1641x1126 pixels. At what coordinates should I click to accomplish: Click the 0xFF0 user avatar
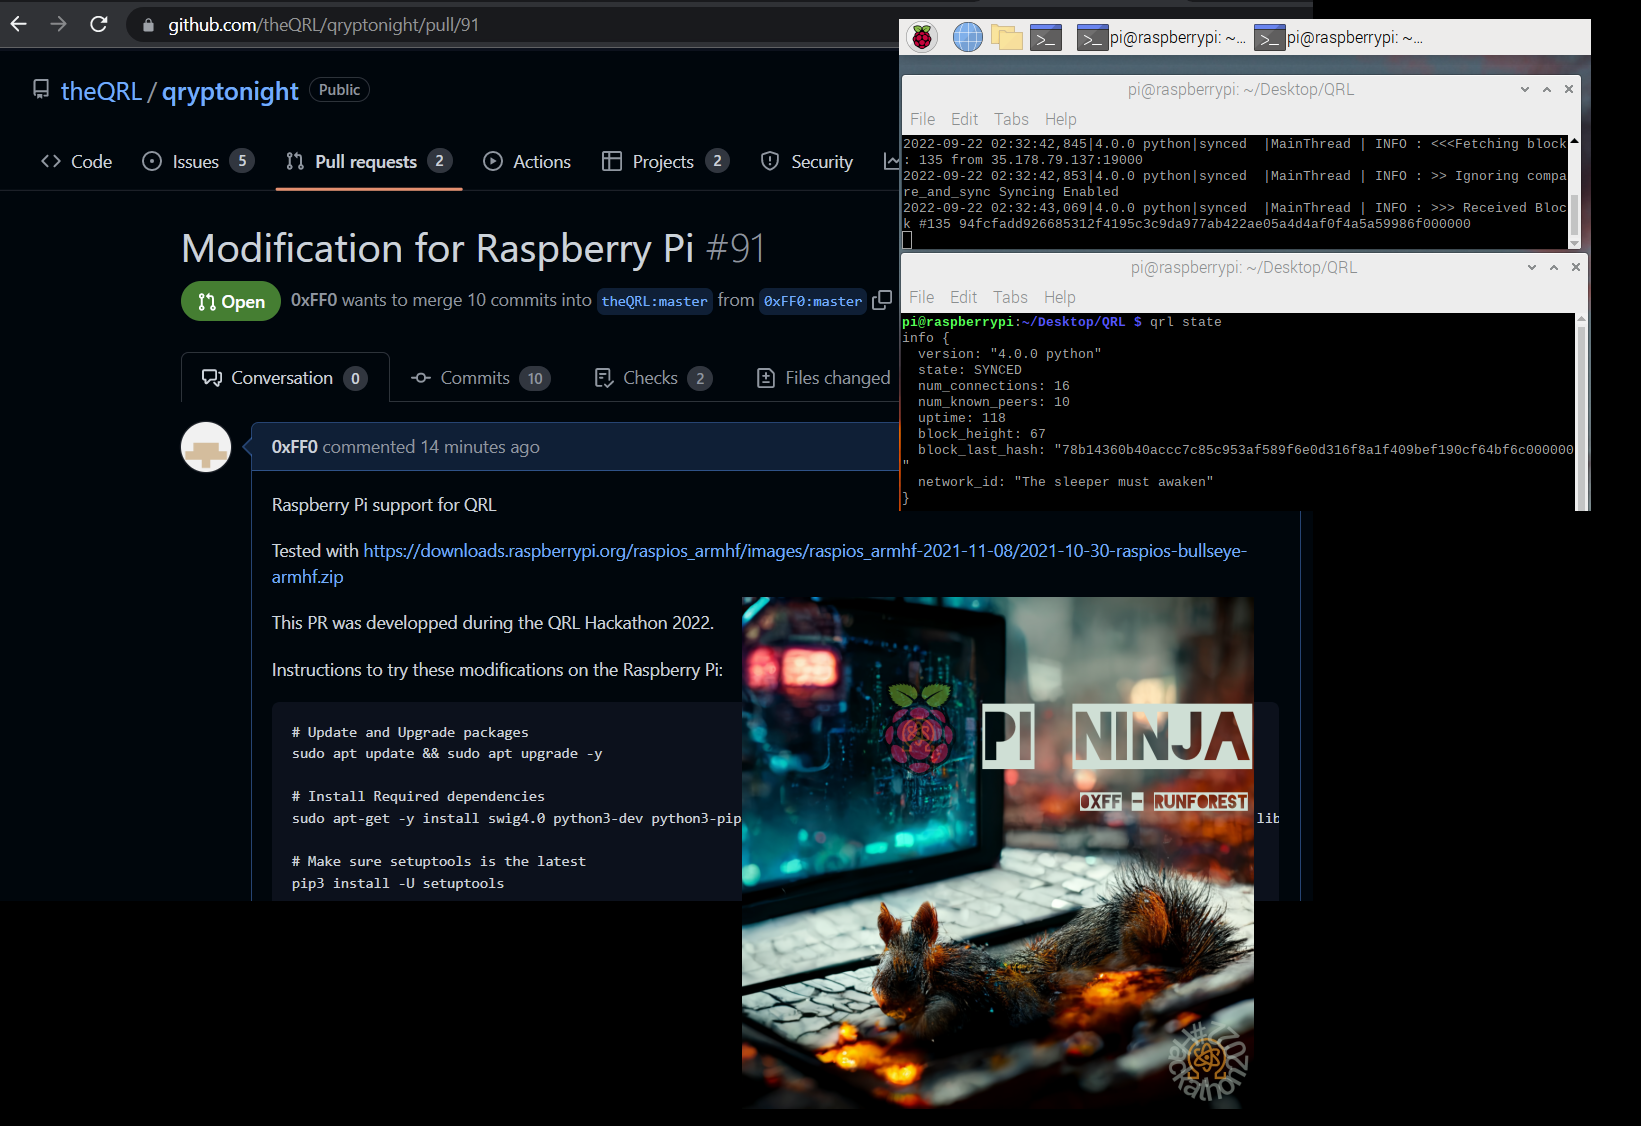[206, 447]
